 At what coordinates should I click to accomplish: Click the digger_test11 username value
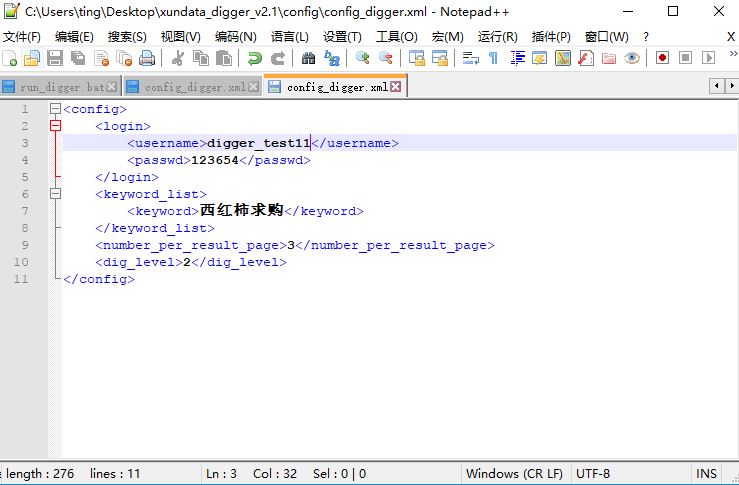258,143
